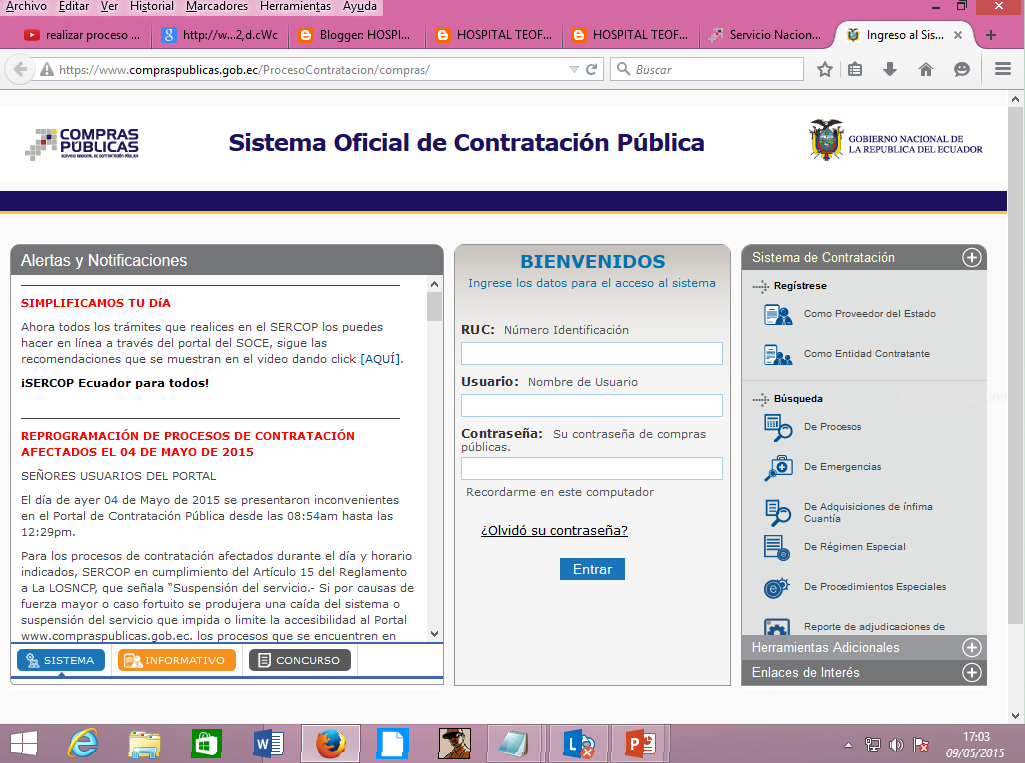Viewport: 1025px width, 763px height.
Task: Click the RUC identification field
Action: (591, 353)
